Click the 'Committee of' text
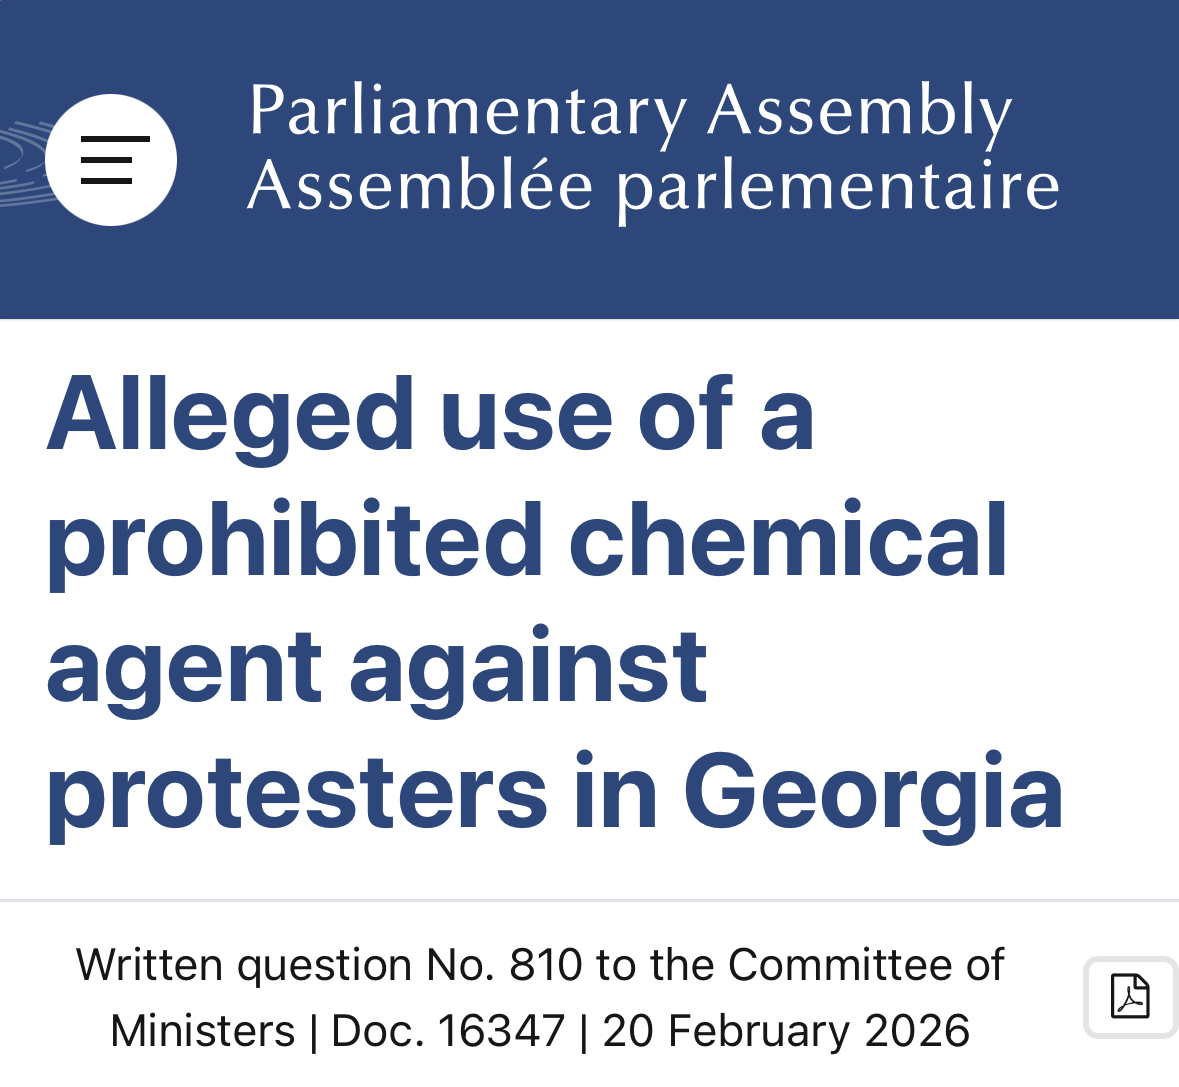 866,965
